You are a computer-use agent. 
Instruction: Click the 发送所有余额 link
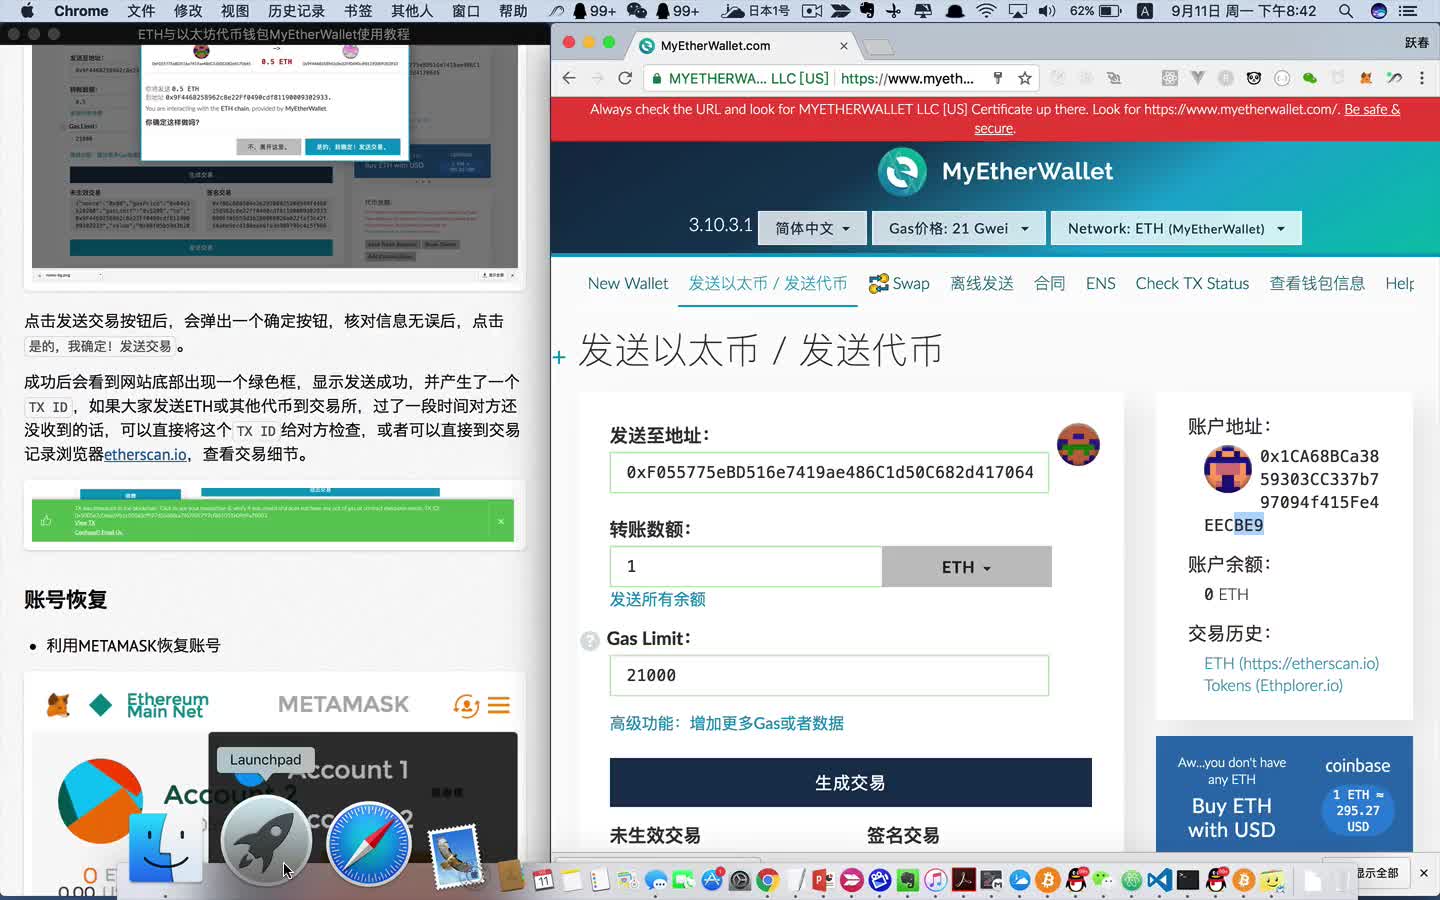(658, 599)
